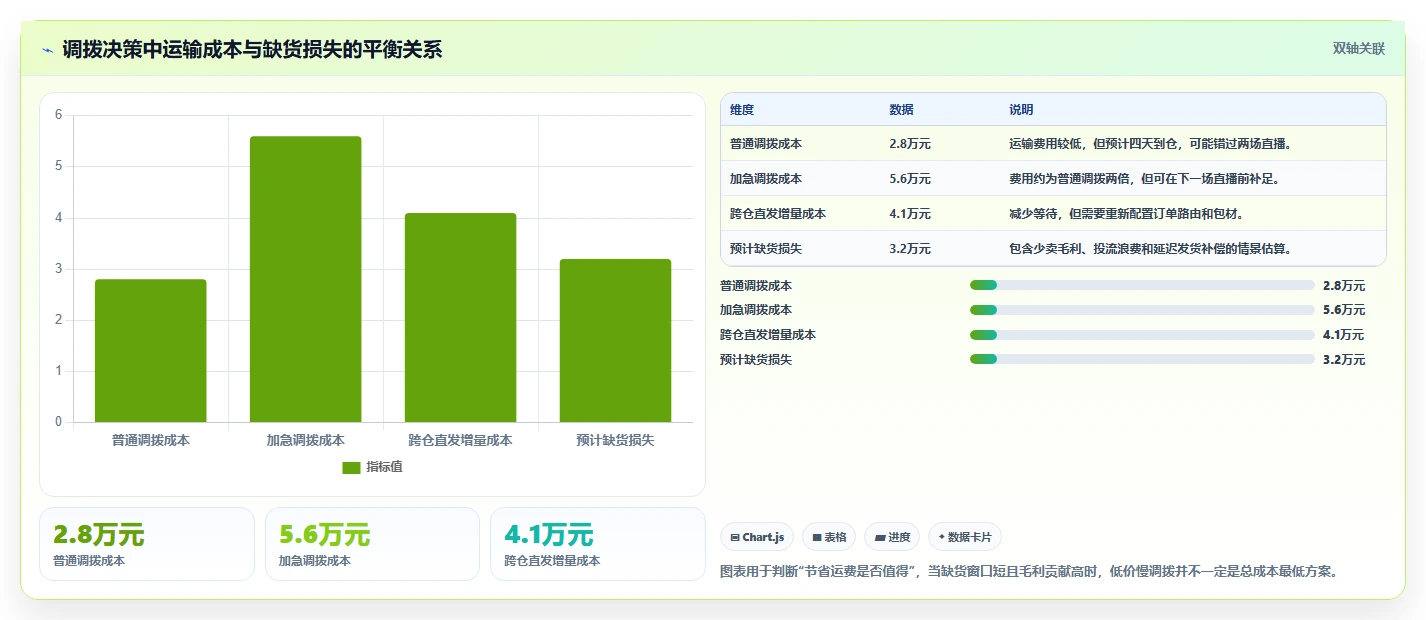Click the 双轴关联 label in header
1426x620 pixels.
[1359, 48]
